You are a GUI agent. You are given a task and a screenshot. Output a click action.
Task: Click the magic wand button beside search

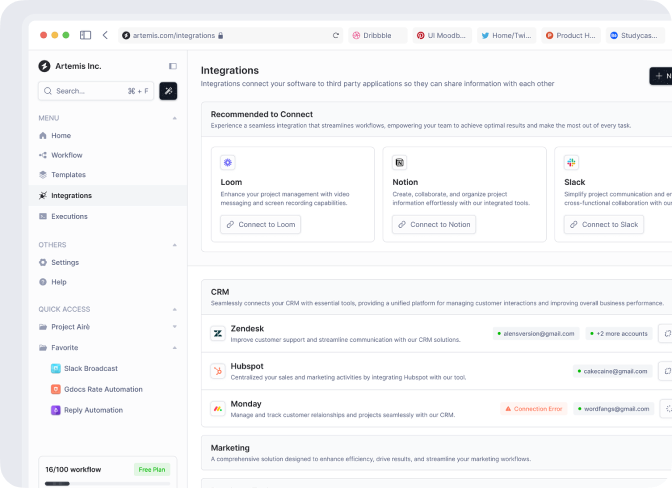(168, 91)
